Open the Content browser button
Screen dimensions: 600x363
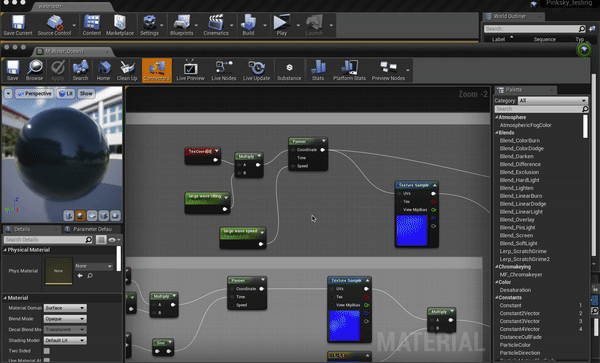coord(92,25)
